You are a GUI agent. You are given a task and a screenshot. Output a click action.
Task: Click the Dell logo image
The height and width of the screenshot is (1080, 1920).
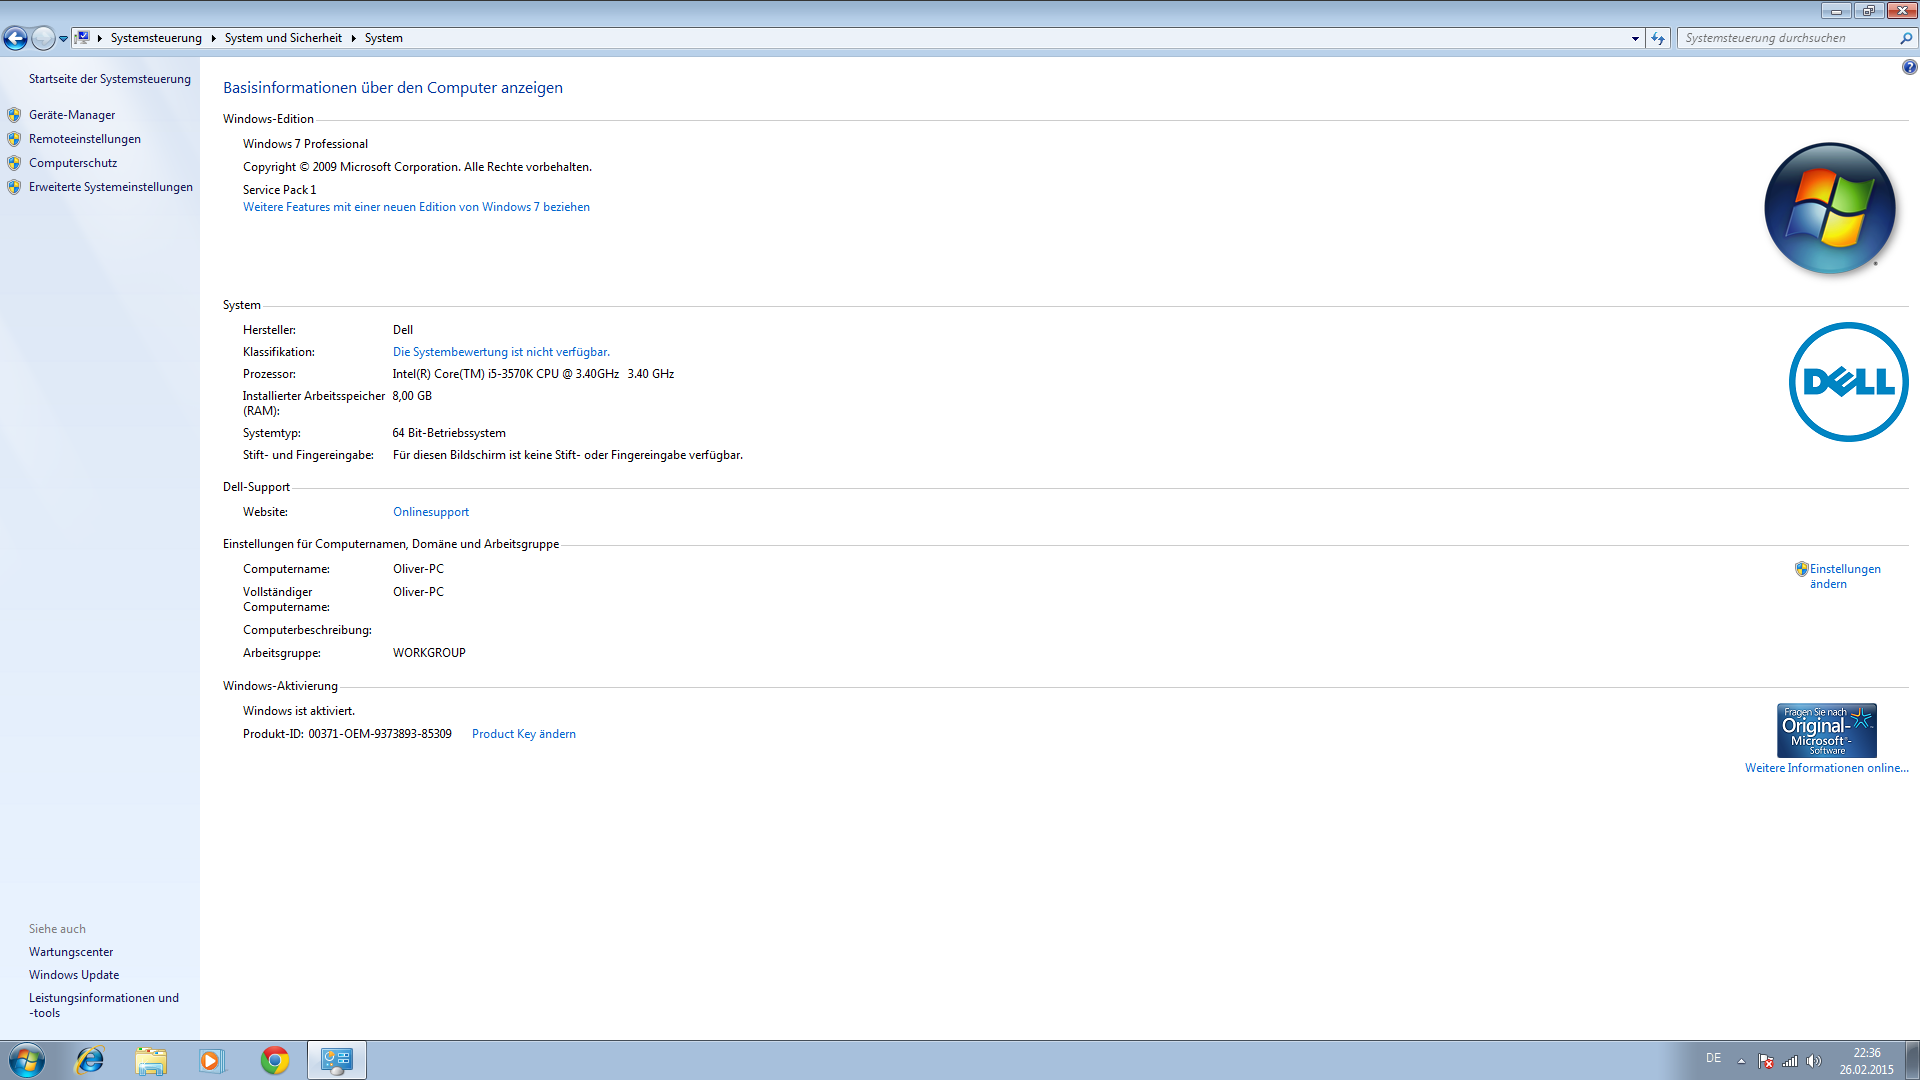click(1848, 382)
